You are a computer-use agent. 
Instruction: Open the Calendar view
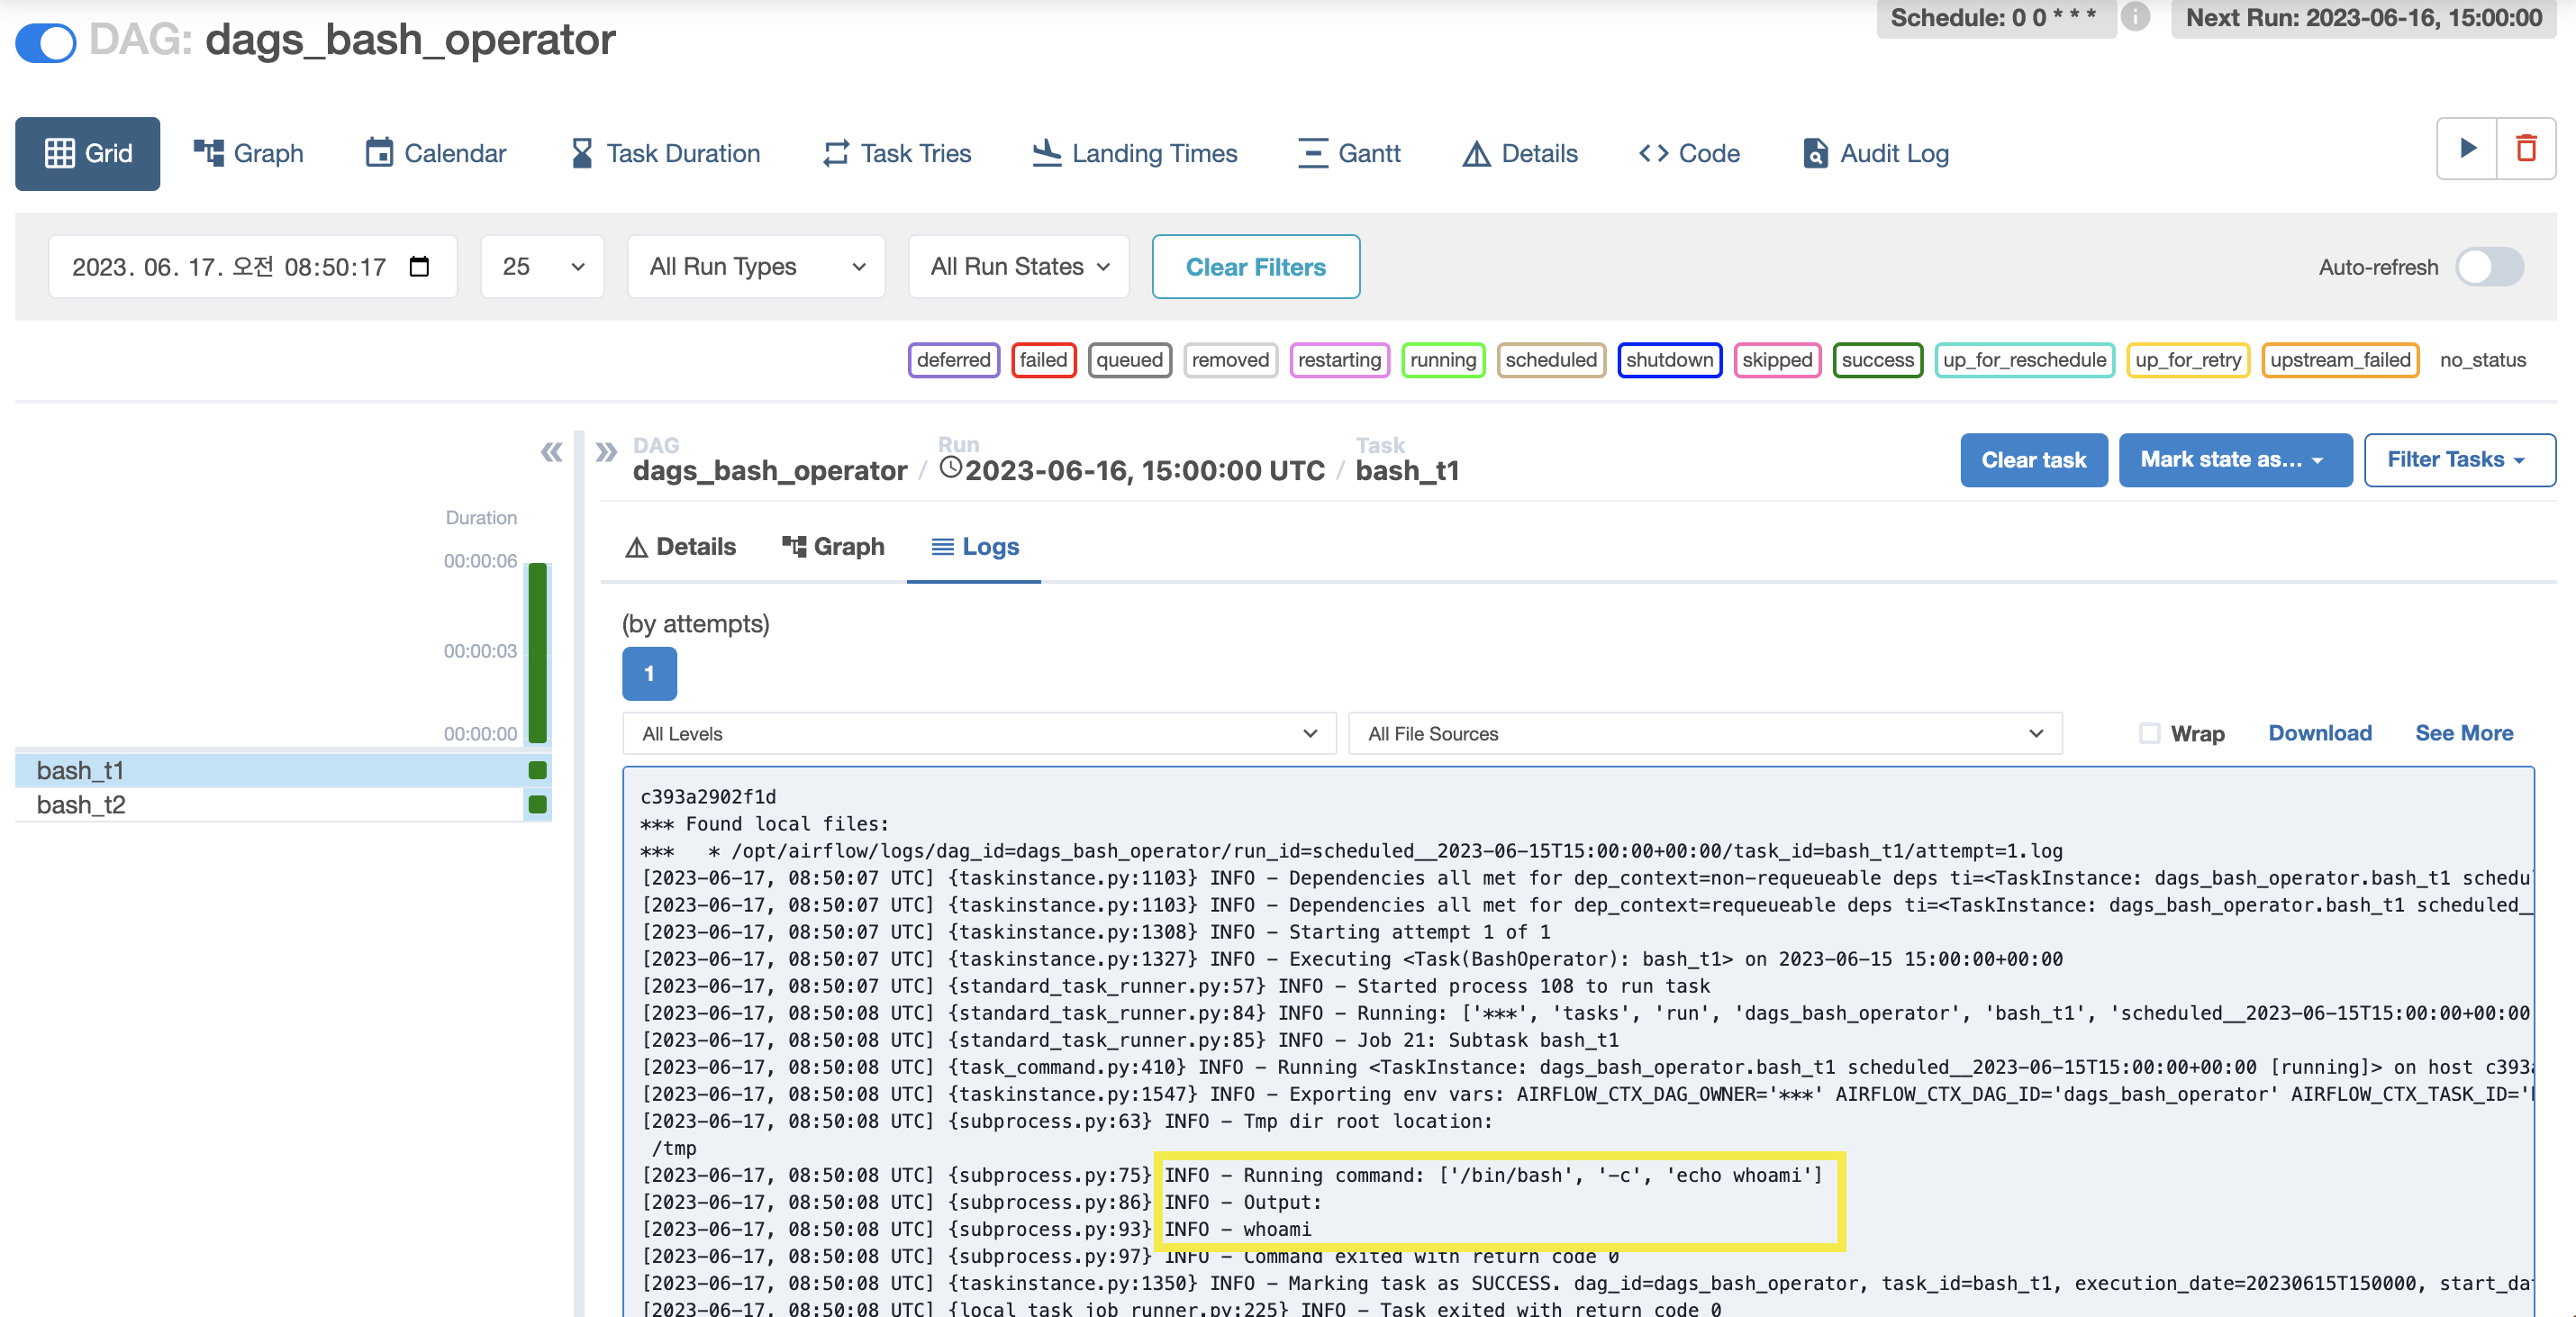click(x=436, y=153)
